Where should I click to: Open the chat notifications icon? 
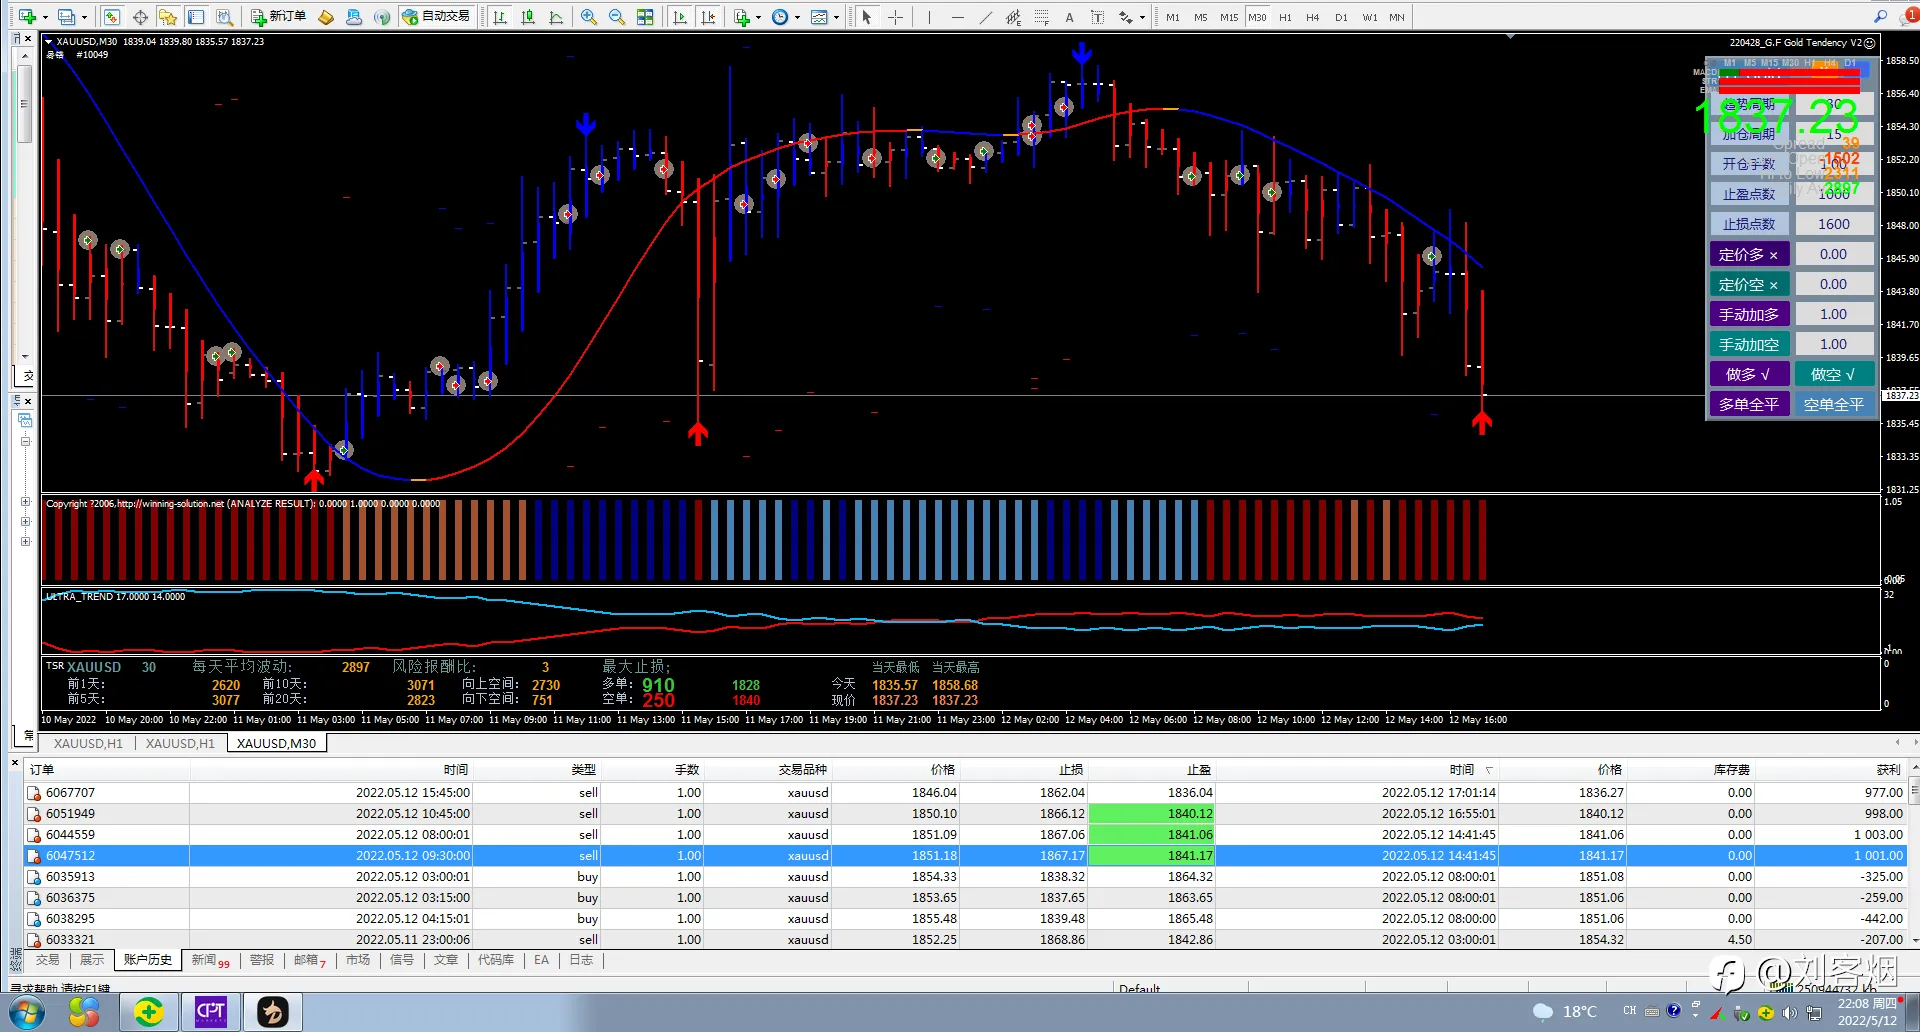(1909, 16)
